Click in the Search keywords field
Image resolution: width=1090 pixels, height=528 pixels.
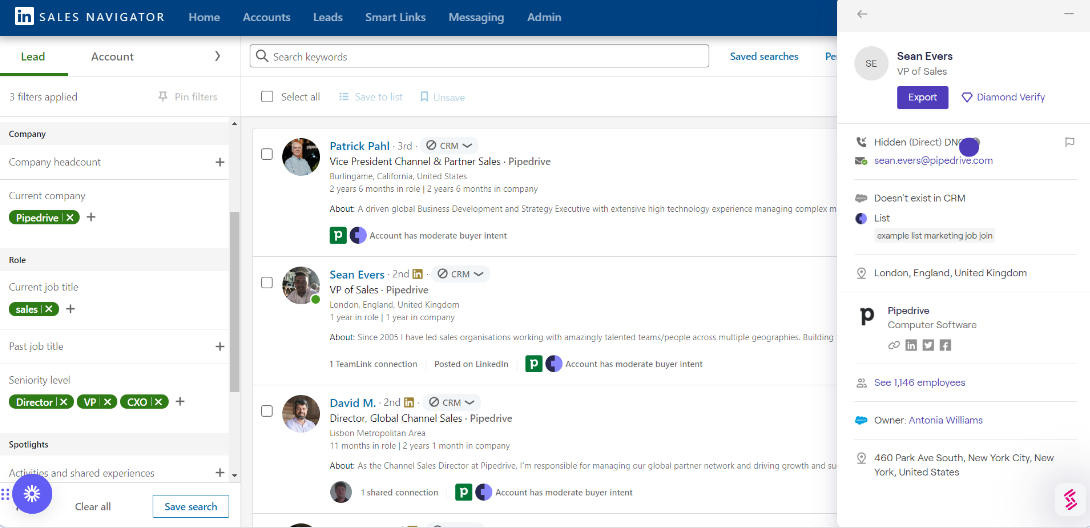479,56
